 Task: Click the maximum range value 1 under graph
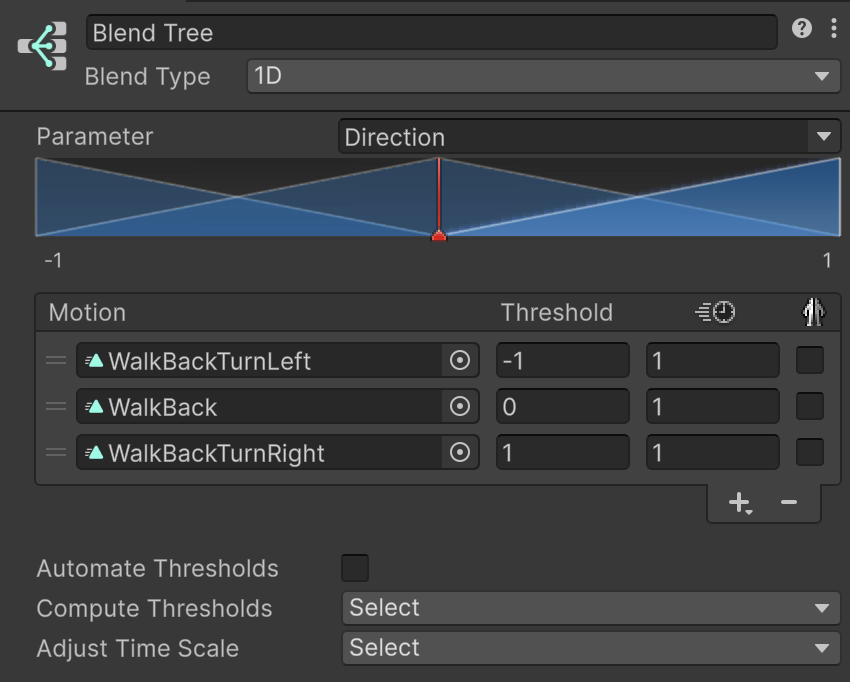(827, 261)
